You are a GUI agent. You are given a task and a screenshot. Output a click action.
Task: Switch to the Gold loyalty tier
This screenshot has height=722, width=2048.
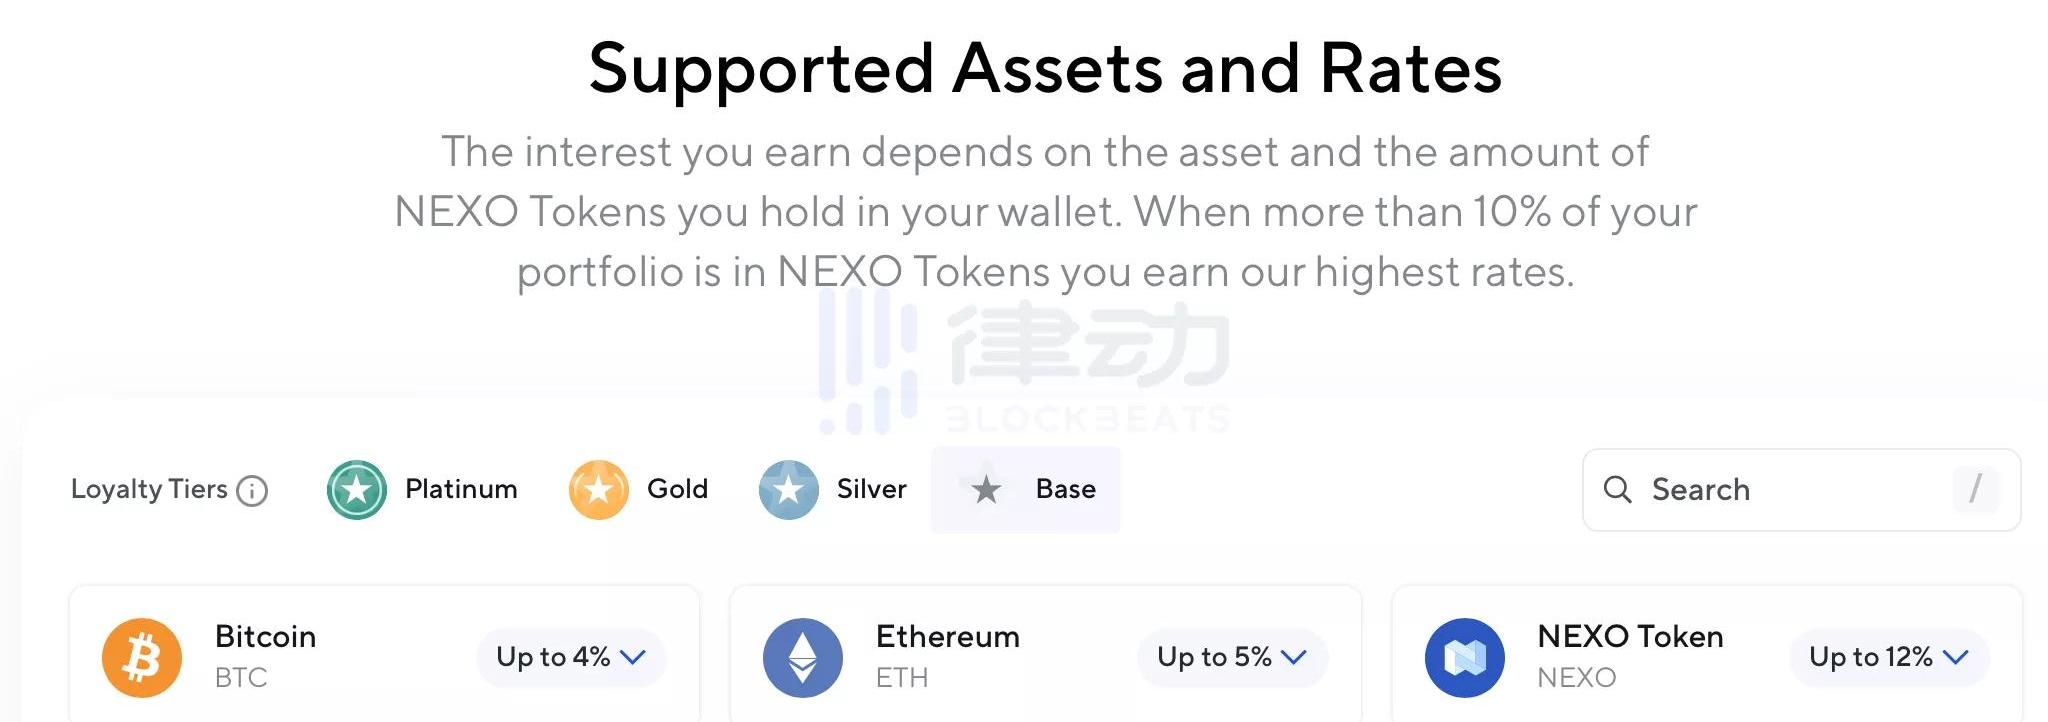(677, 489)
